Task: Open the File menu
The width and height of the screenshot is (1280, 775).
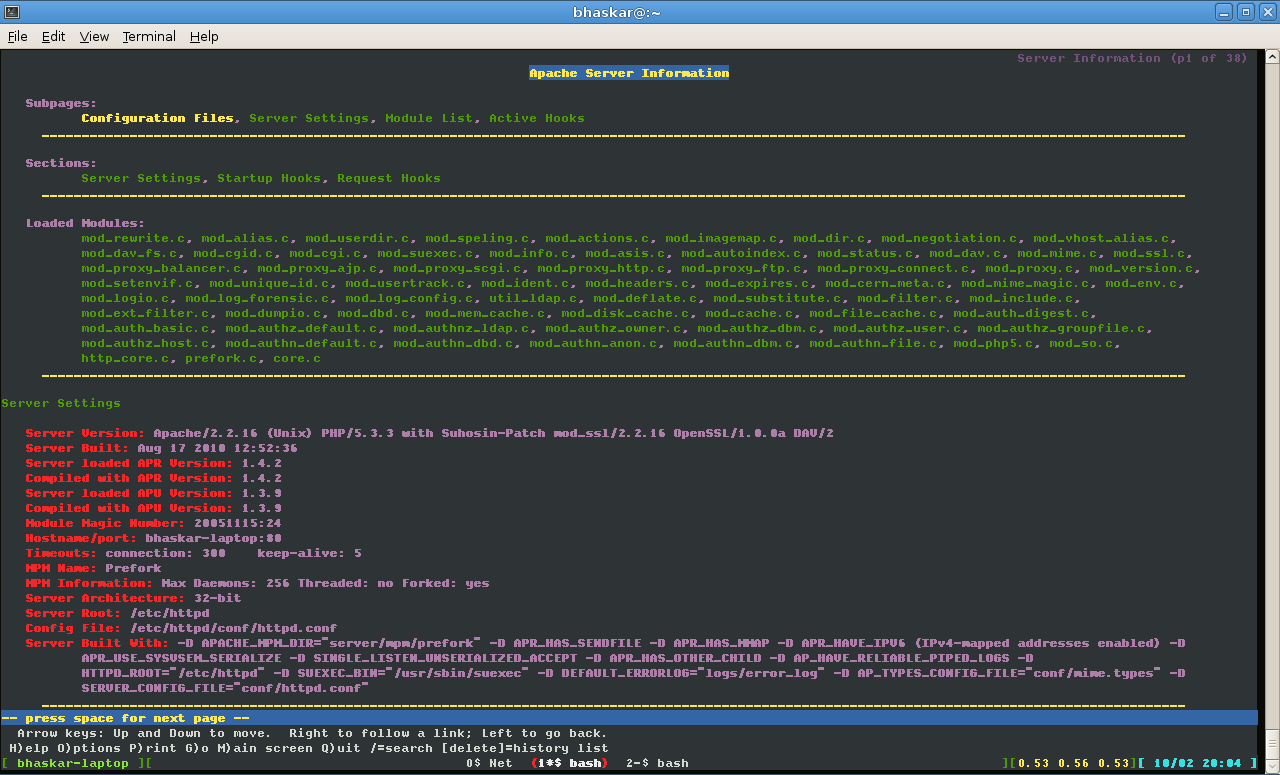Action: [x=17, y=36]
